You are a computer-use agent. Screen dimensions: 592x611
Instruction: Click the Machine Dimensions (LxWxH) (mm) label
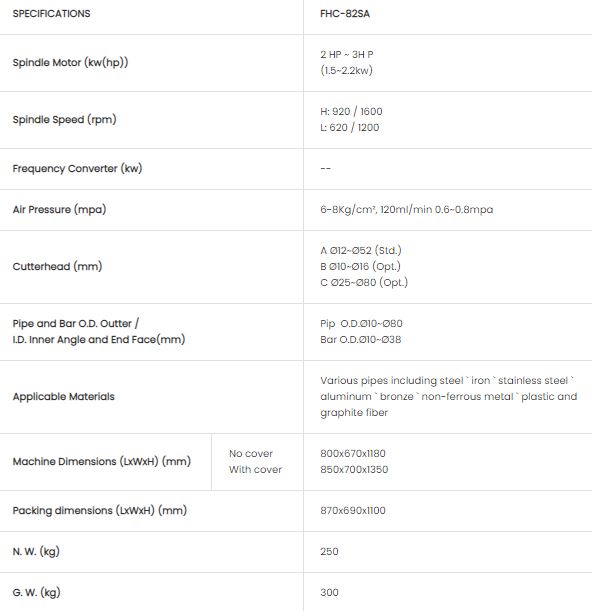pyautogui.click(x=102, y=461)
